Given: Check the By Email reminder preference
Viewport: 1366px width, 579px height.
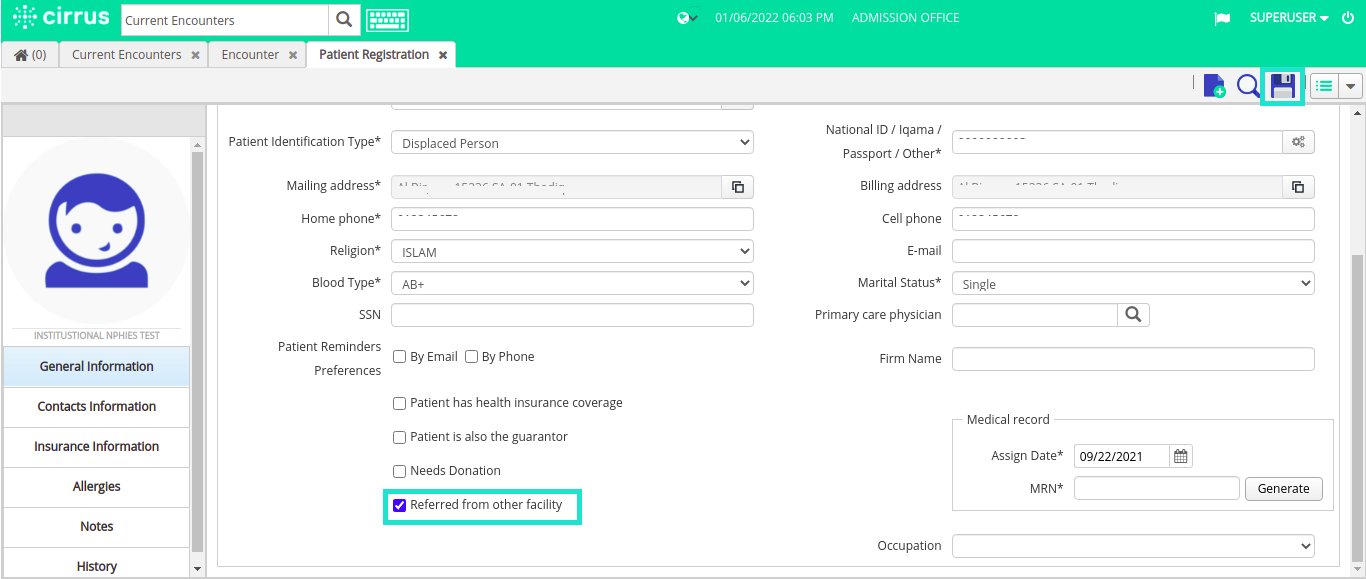Looking at the screenshot, I should [x=399, y=356].
